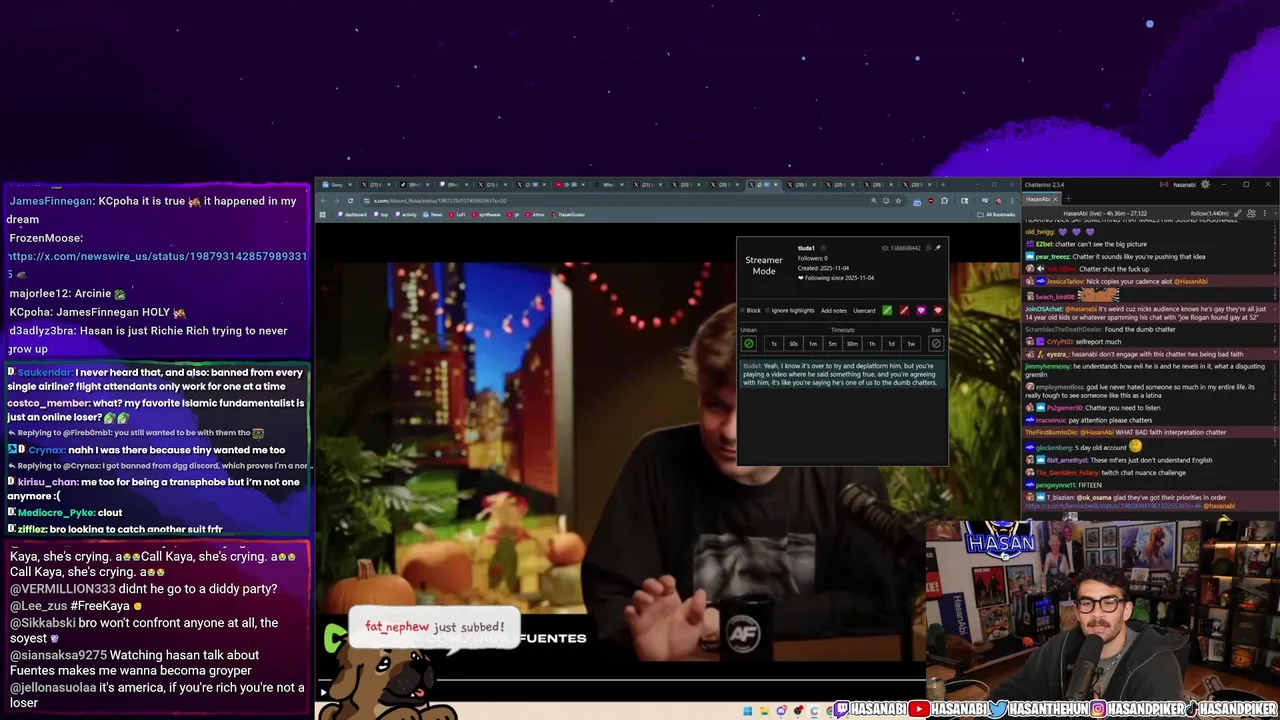Open the synthwave bookmark
Screen dimensions: 1280x720
[x=485, y=215]
